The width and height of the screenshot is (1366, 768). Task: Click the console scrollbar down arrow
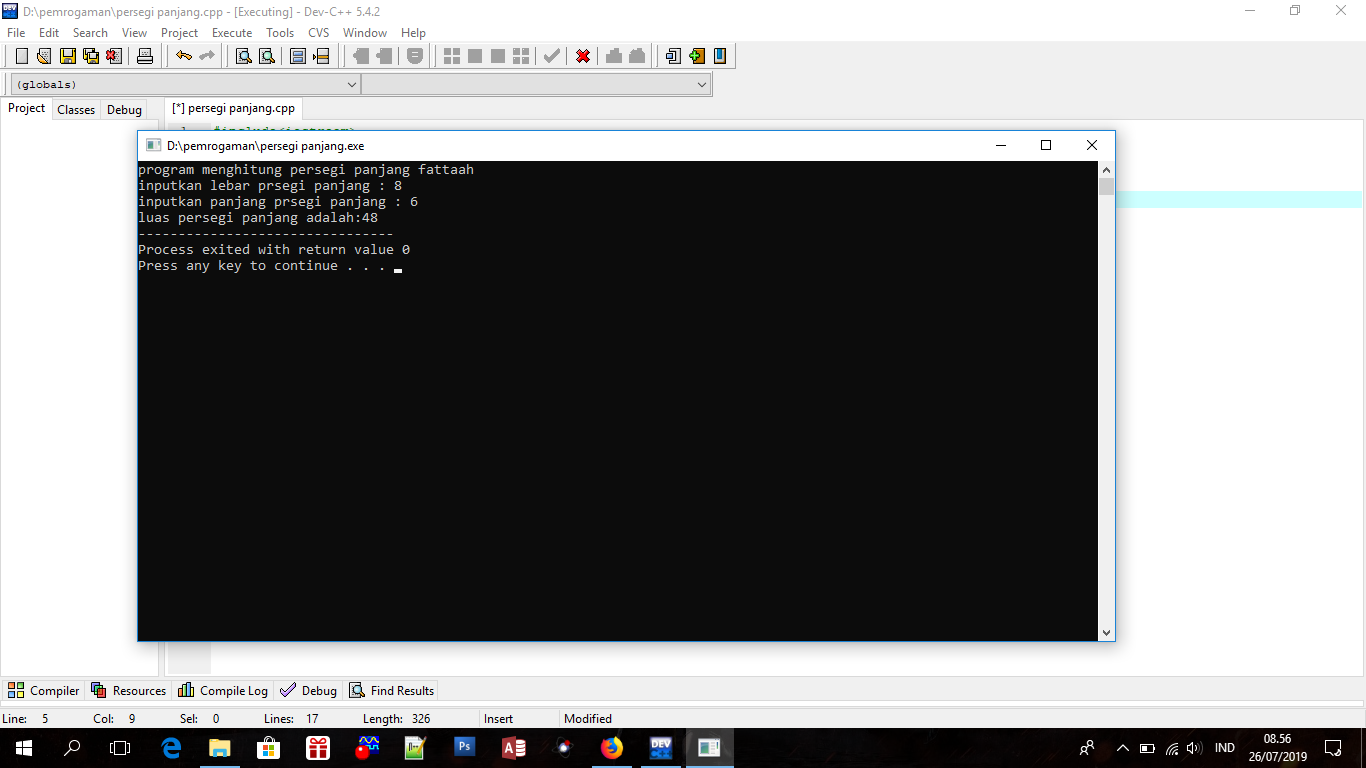[x=1106, y=632]
